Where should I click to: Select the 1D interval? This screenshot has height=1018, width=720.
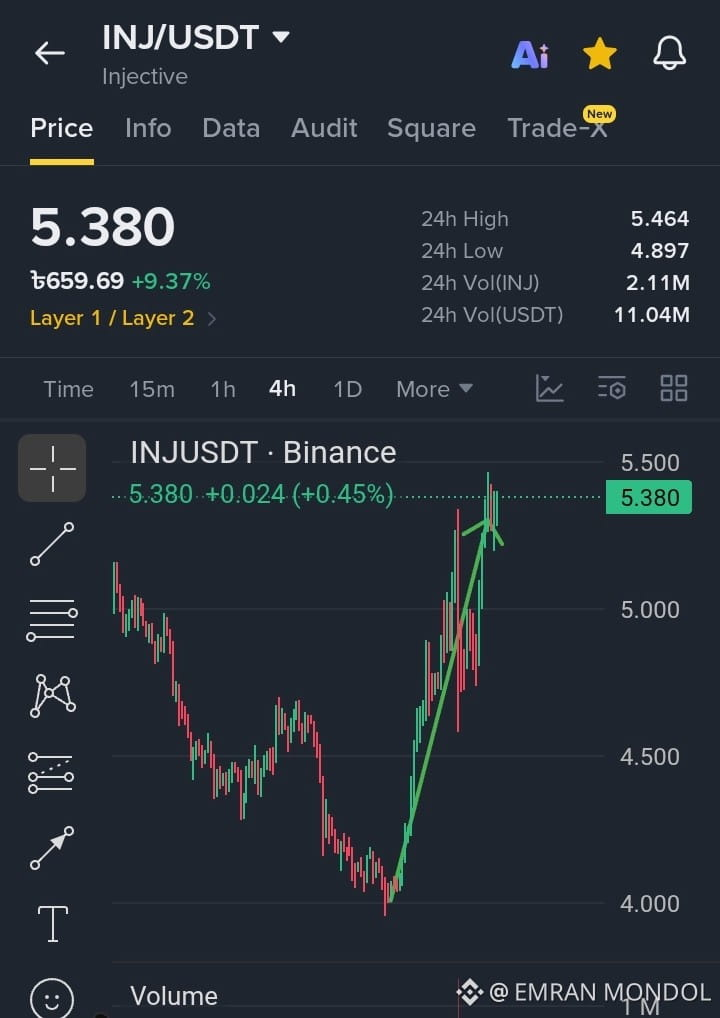click(x=347, y=390)
